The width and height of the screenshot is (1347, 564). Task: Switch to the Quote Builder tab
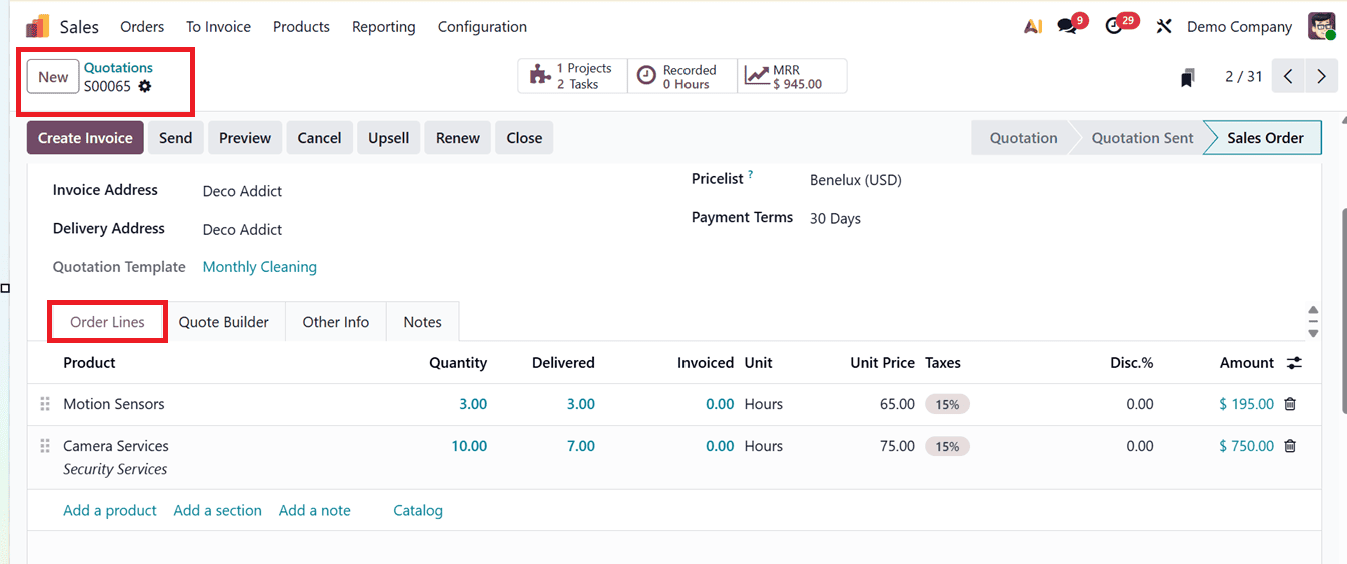tap(224, 322)
